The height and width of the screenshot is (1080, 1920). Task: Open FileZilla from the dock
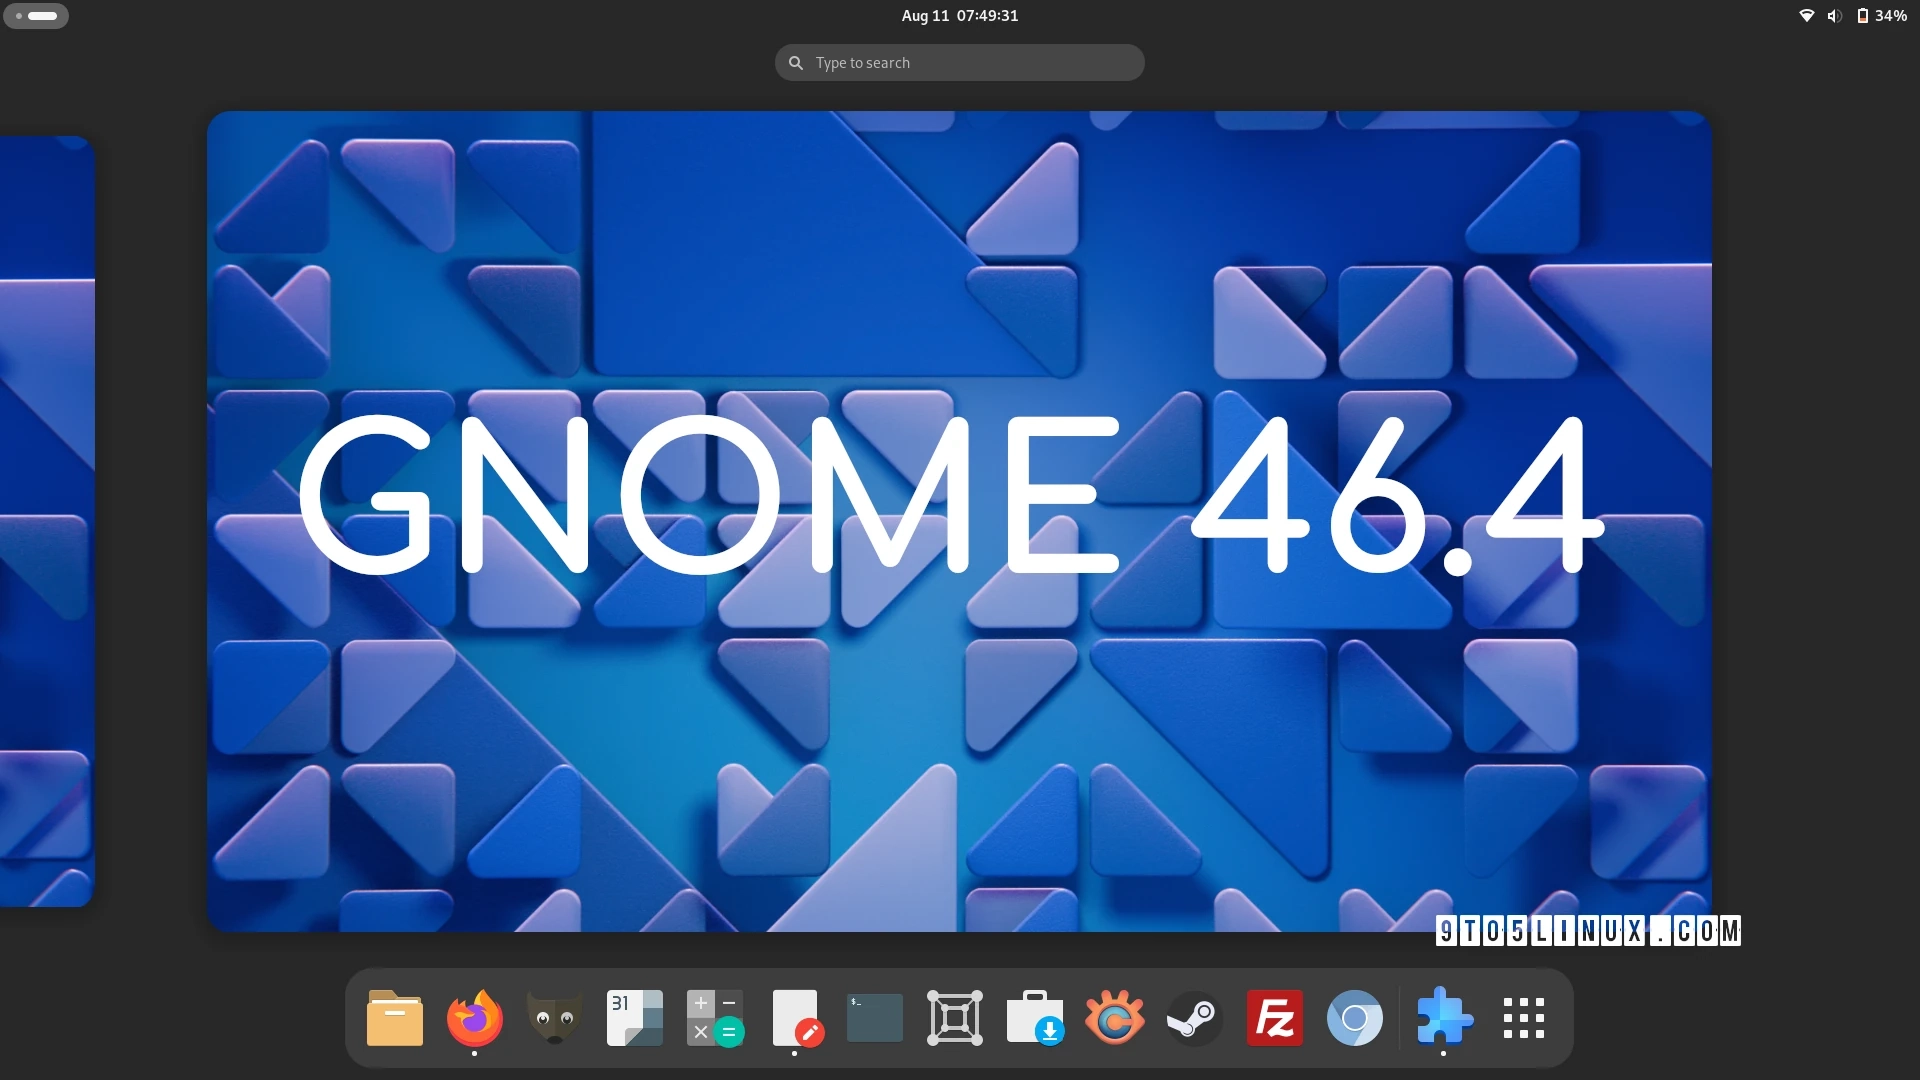pos(1274,1018)
